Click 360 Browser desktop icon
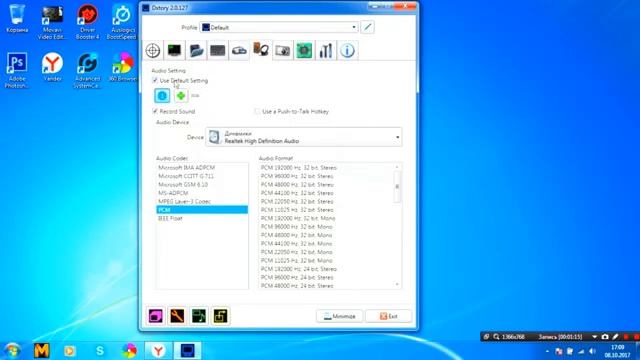This screenshot has height=360, width=640. pyautogui.click(x=122, y=67)
